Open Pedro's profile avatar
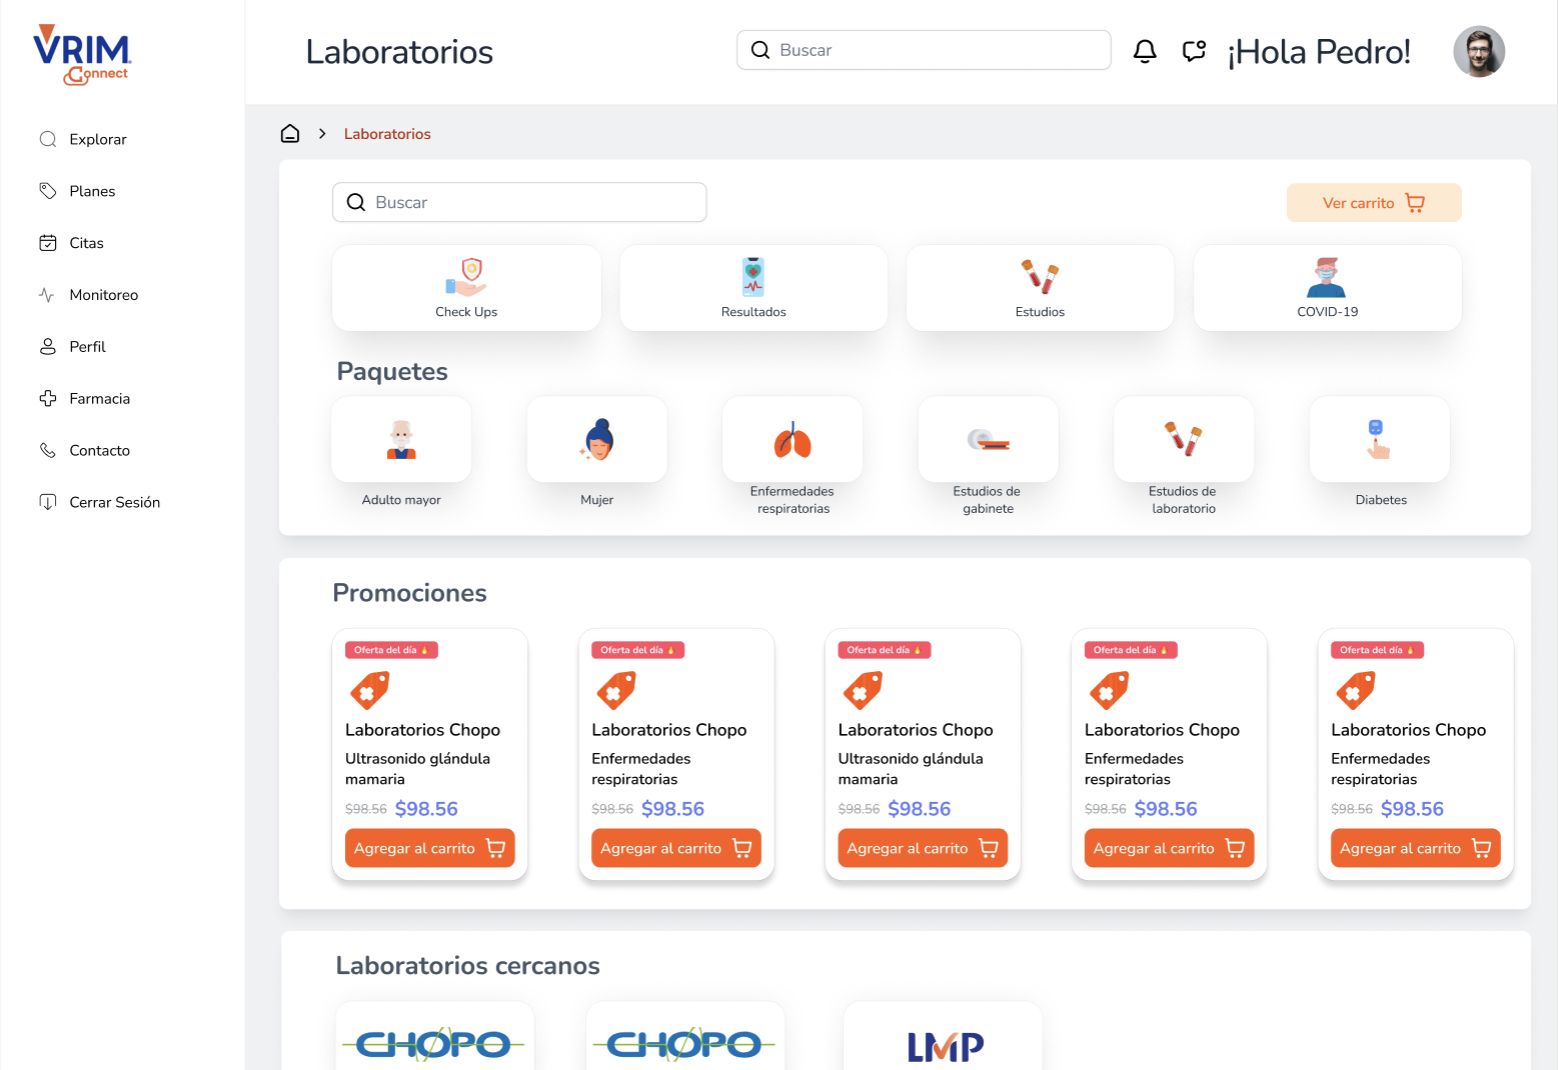This screenshot has height=1070, width=1558. (x=1478, y=52)
